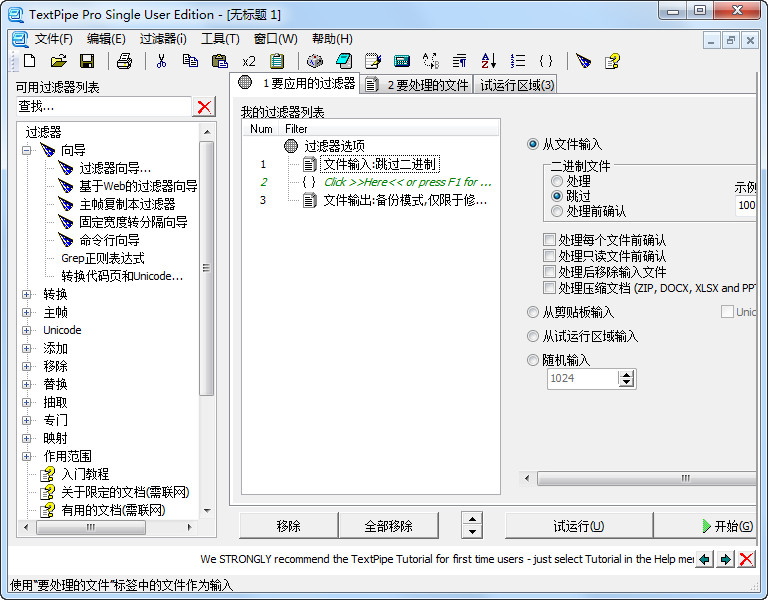The image size is (768, 600).
Task: Click the 查找... search input field
Action: coord(104,106)
